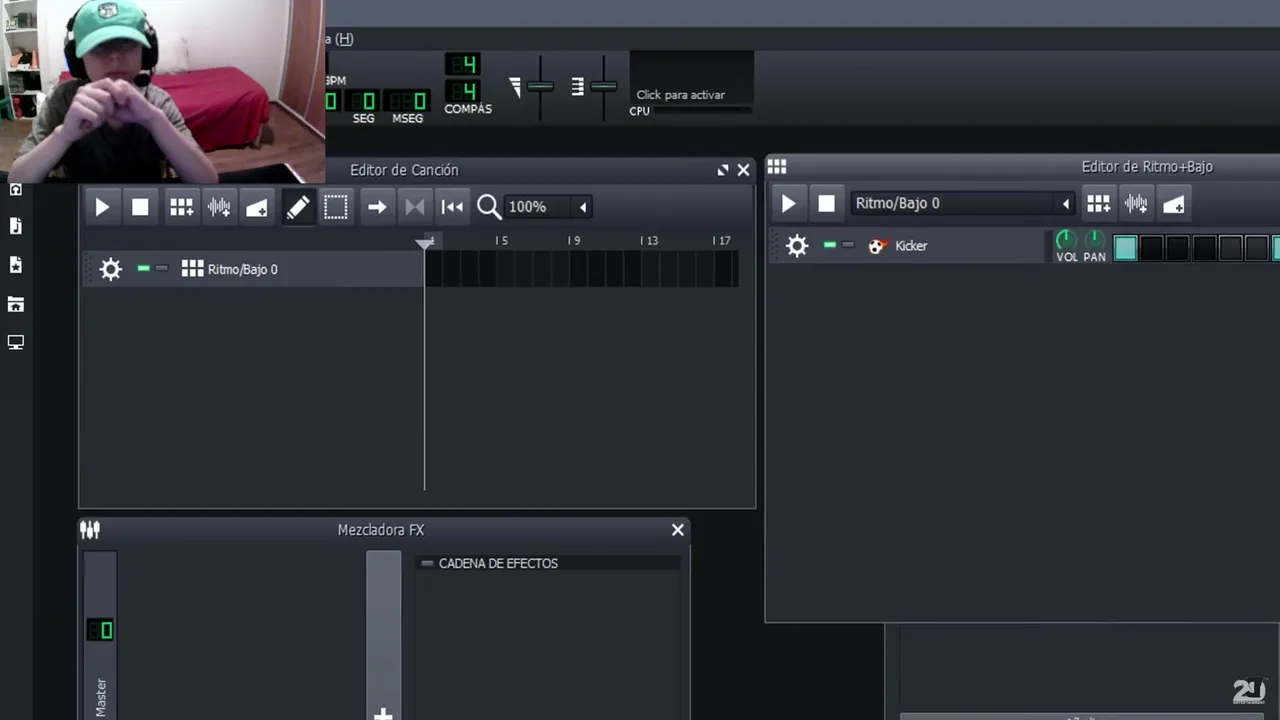Stop playback in the Editor de Canción
Viewport: 1280px width, 720px height.
click(x=140, y=207)
